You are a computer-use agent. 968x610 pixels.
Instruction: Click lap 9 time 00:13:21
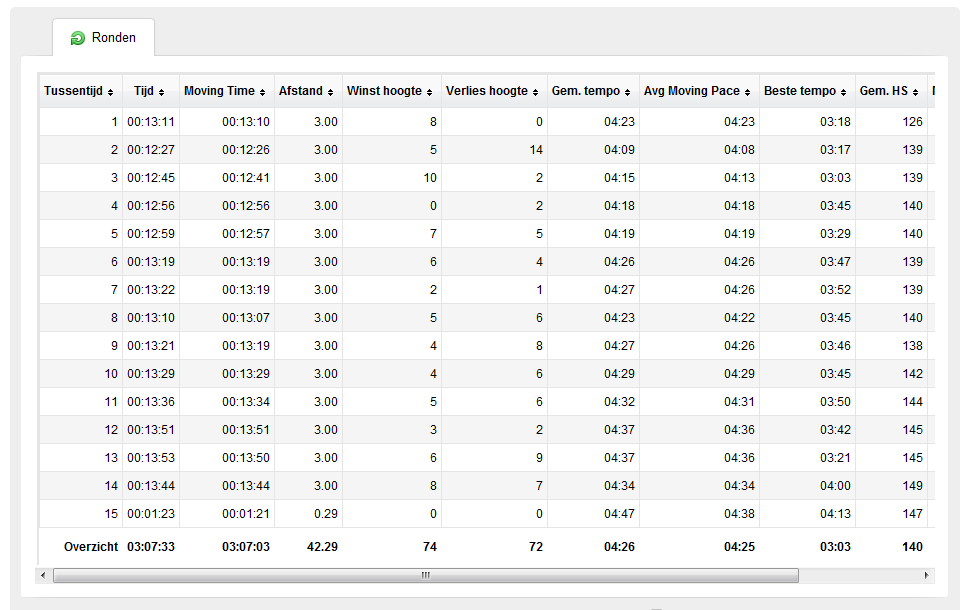(x=151, y=346)
